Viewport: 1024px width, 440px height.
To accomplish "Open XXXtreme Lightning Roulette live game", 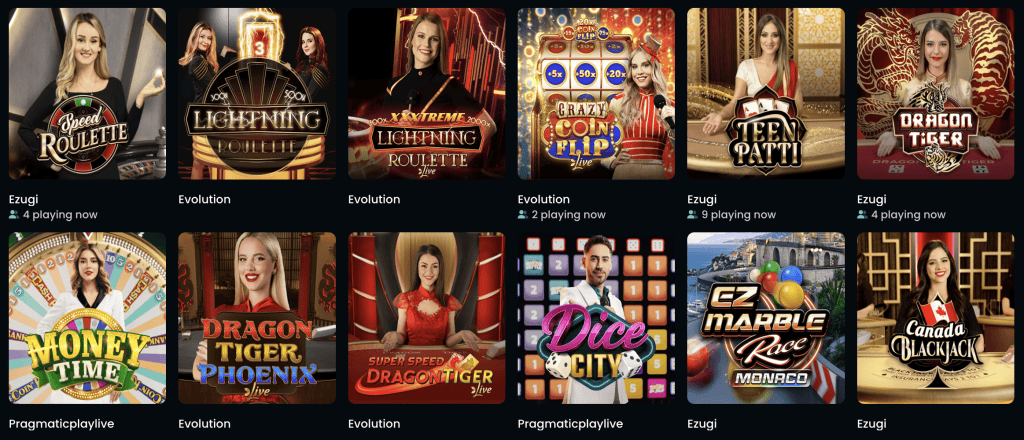I will click(x=426, y=93).
